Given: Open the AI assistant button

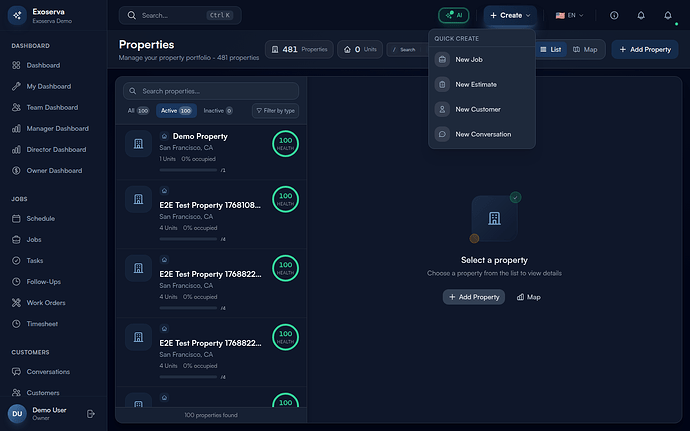Looking at the screenshot, I should [x=453, y=15].
